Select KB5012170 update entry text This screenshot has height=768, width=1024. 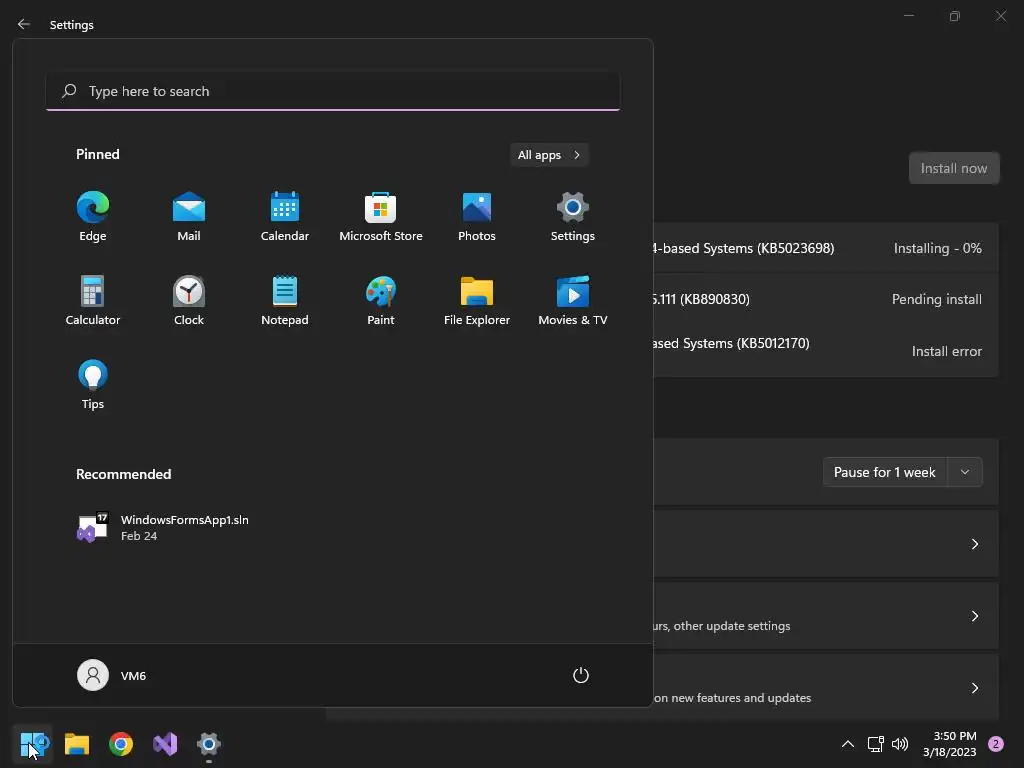731,344
